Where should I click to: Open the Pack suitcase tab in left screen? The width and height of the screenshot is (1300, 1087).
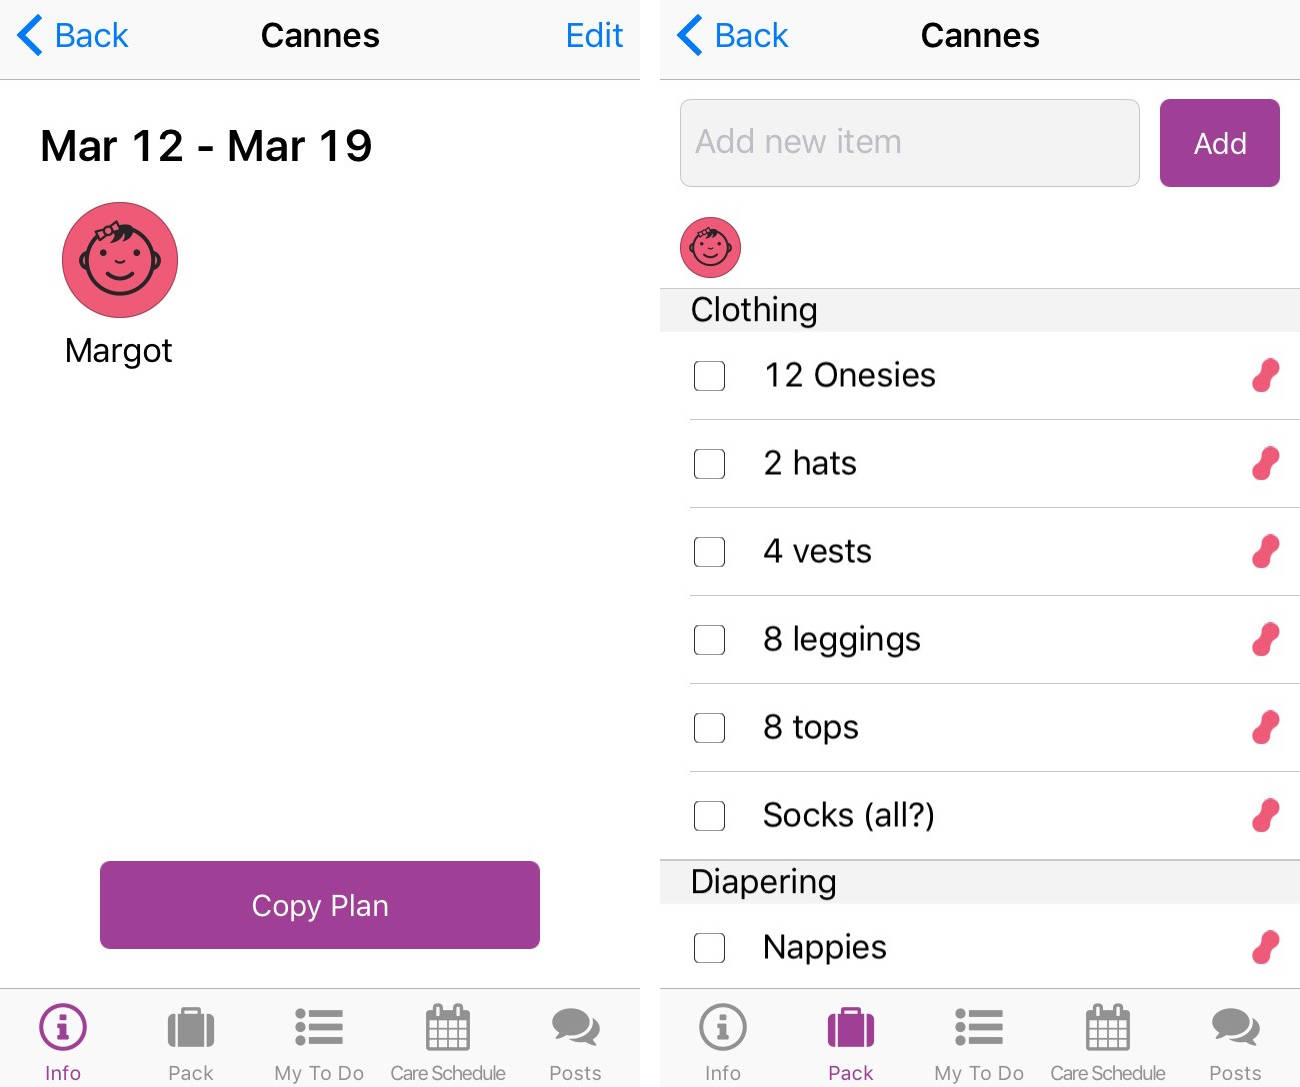click(191, 1044)
